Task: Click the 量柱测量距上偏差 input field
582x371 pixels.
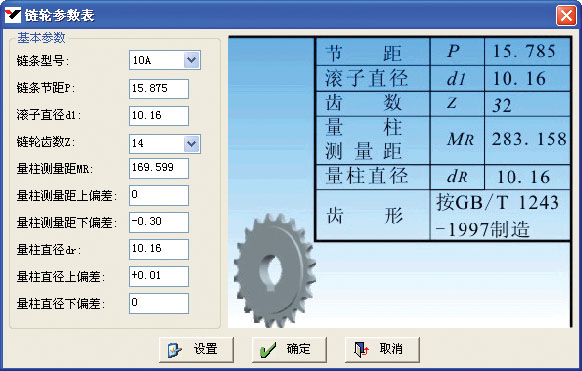Action: click(x=159, y=195)
